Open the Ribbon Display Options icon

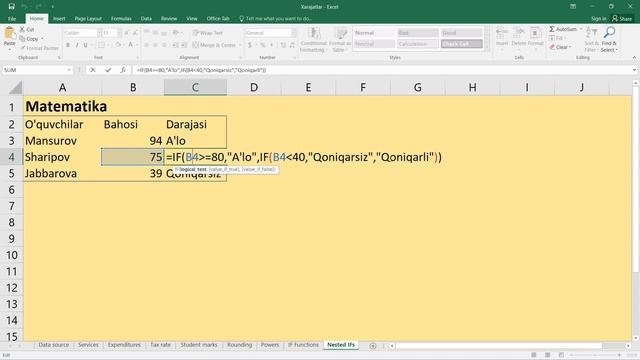573,7
